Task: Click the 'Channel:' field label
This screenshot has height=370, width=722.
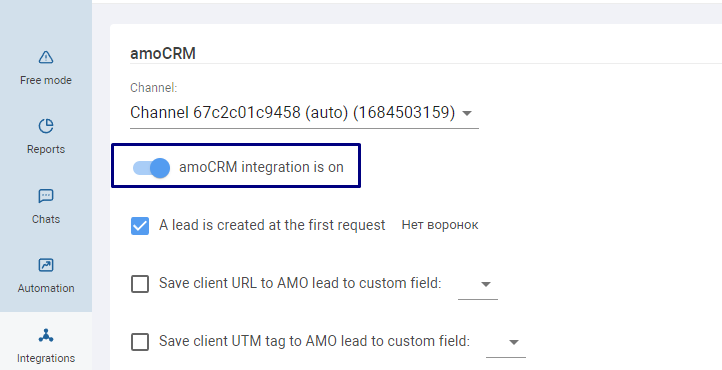Action: (x=153, y=87)
